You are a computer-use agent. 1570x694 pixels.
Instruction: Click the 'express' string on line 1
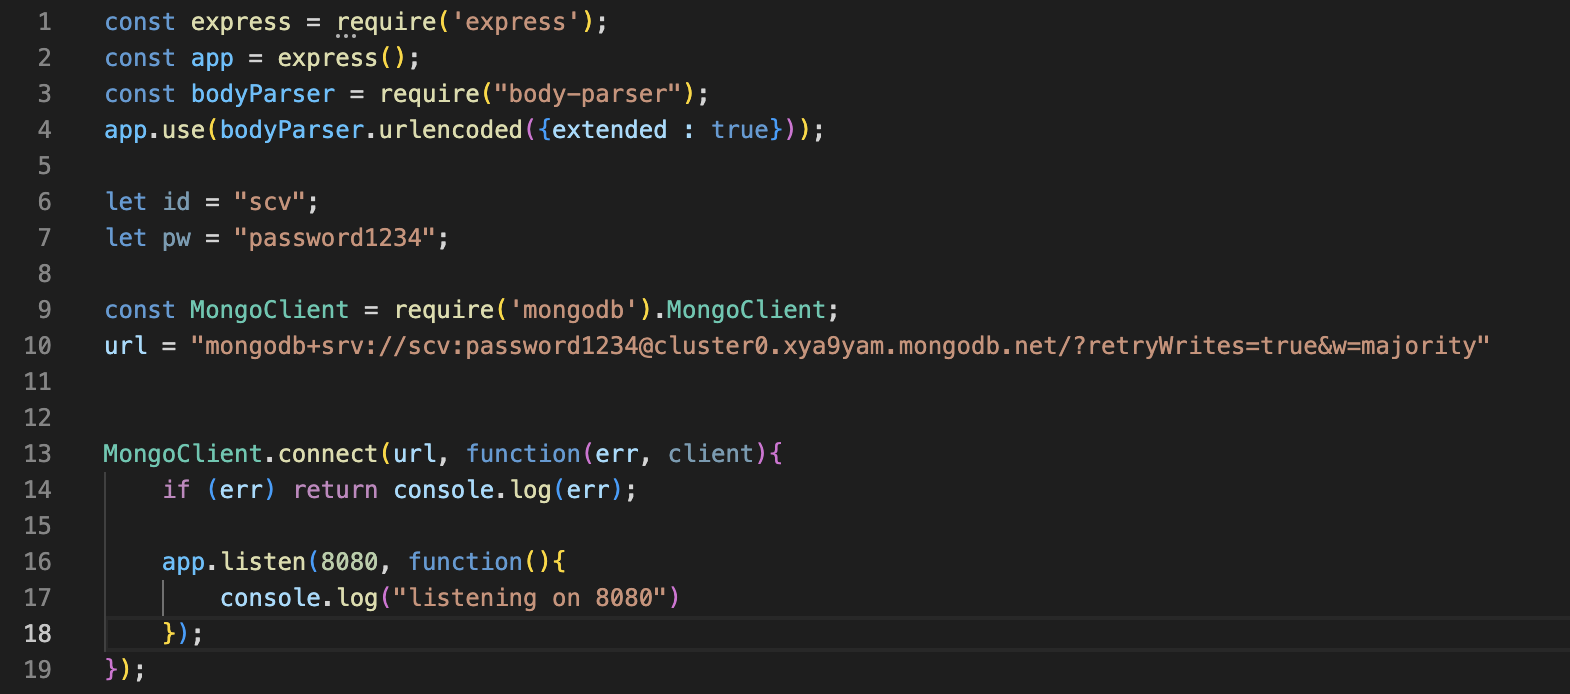click(516, 22)
